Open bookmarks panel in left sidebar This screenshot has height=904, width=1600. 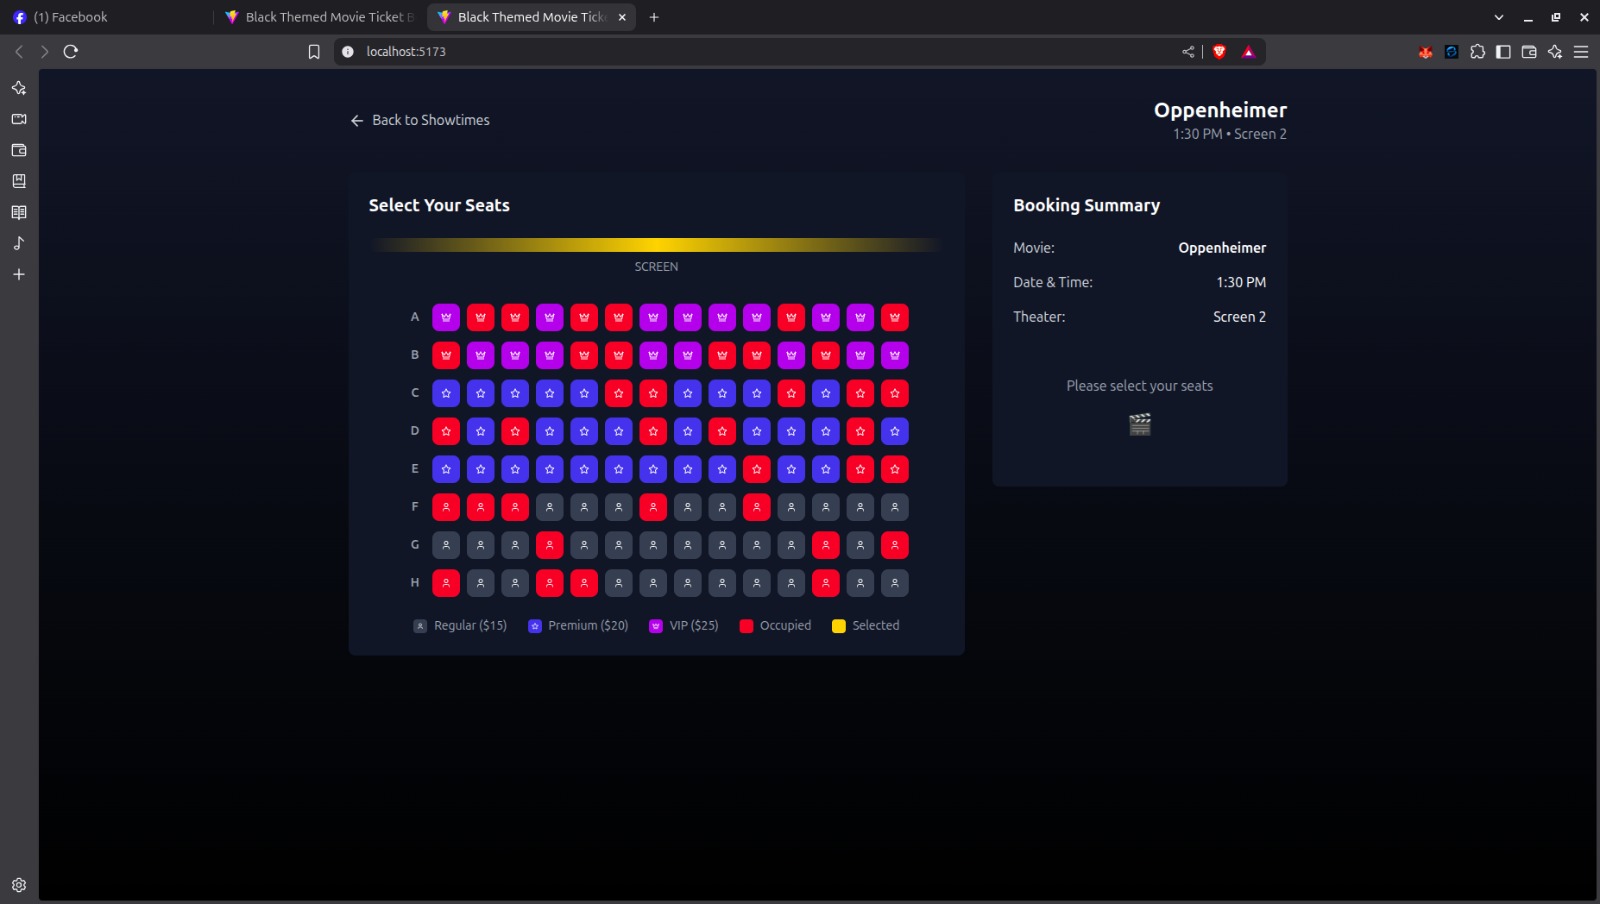tap(19, 181)
